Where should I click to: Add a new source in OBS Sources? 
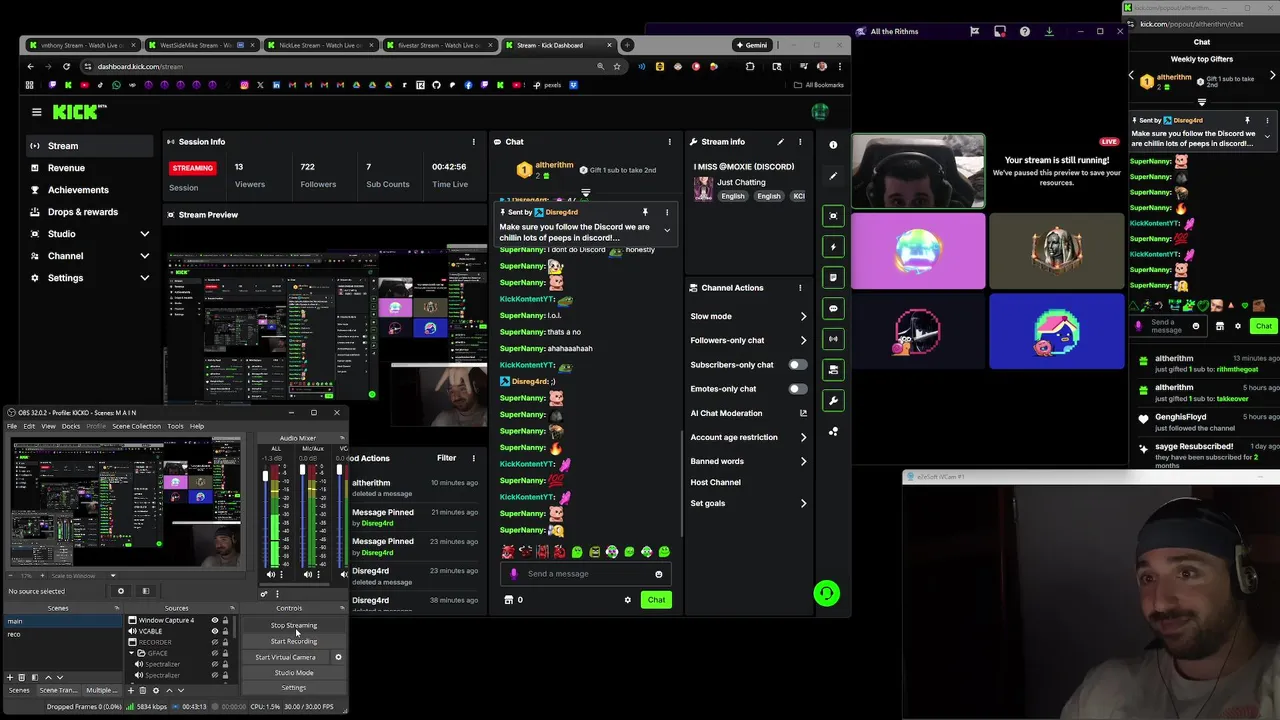pos(131,690)
